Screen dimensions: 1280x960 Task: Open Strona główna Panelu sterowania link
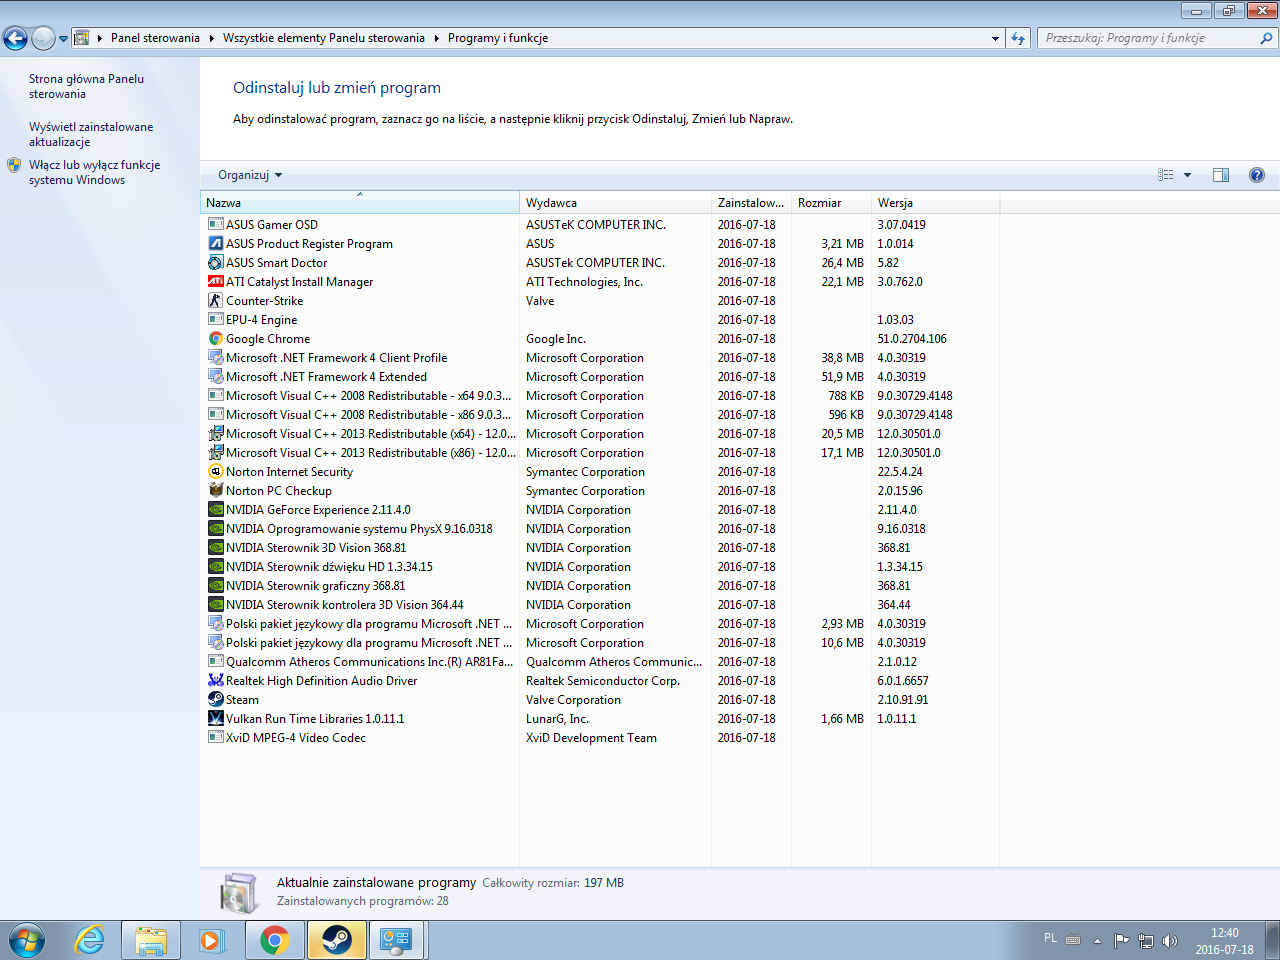(86, 86)
